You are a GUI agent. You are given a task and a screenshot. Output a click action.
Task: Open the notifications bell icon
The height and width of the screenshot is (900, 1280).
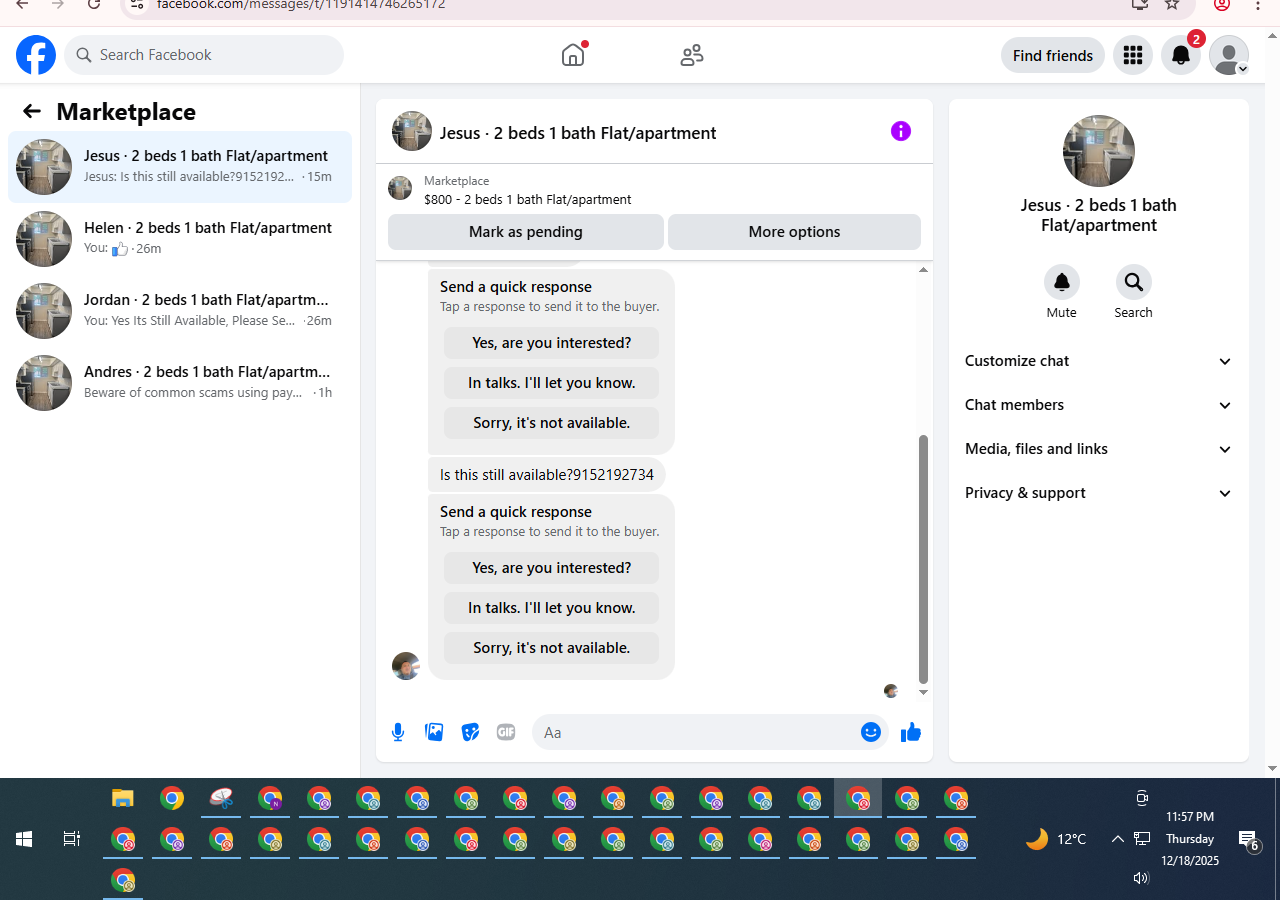1181,55
